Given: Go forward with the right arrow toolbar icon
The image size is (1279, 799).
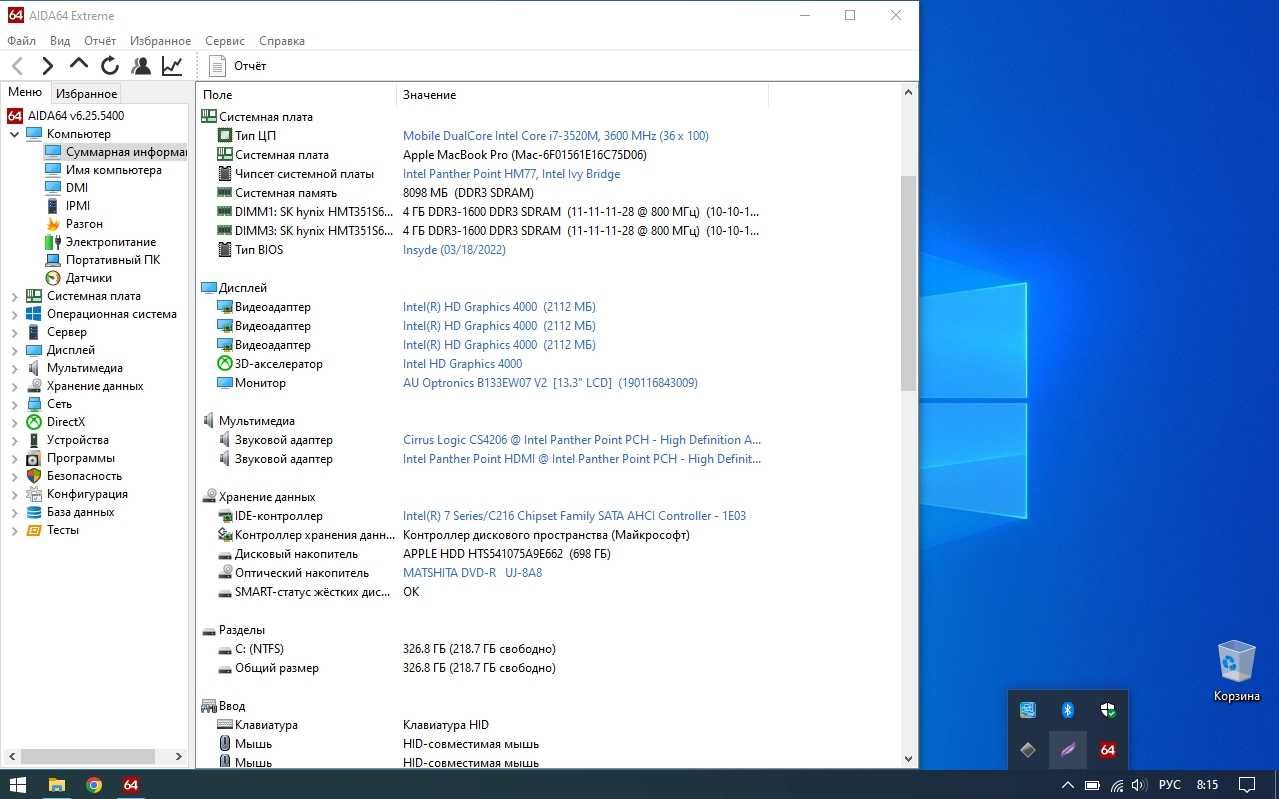Looking at the screenshot, I should pyautogui.click(x=47, y=66).
